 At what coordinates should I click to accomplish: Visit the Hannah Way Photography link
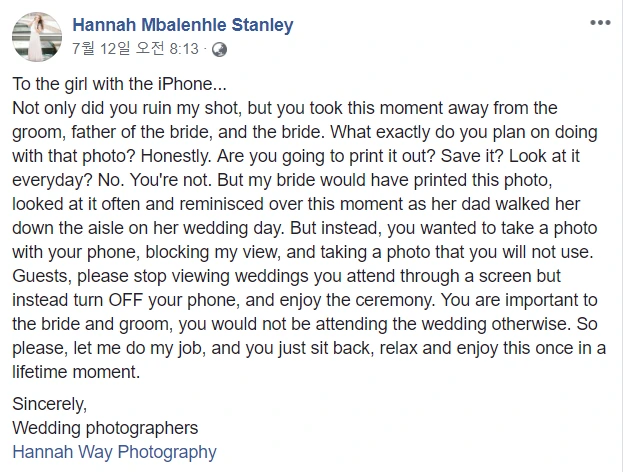[114, 451]
